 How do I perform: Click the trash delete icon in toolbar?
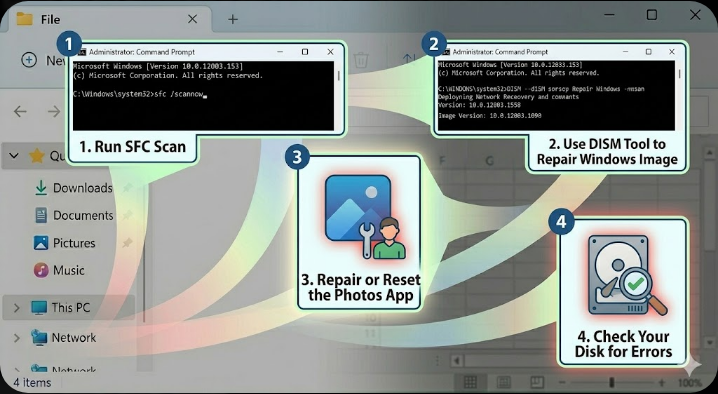361,60
